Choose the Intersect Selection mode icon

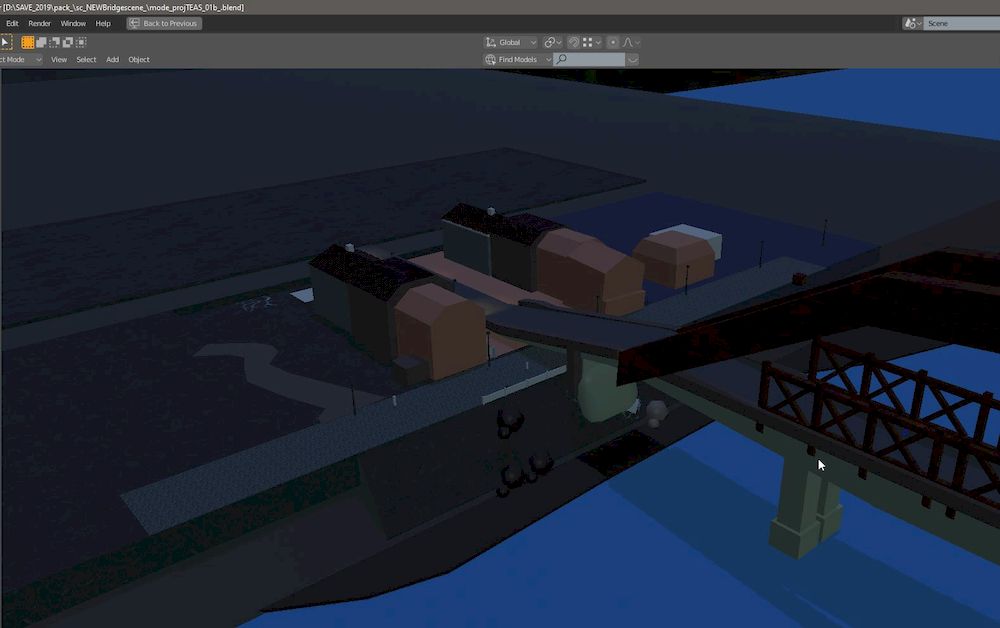[x=80, y=42]
